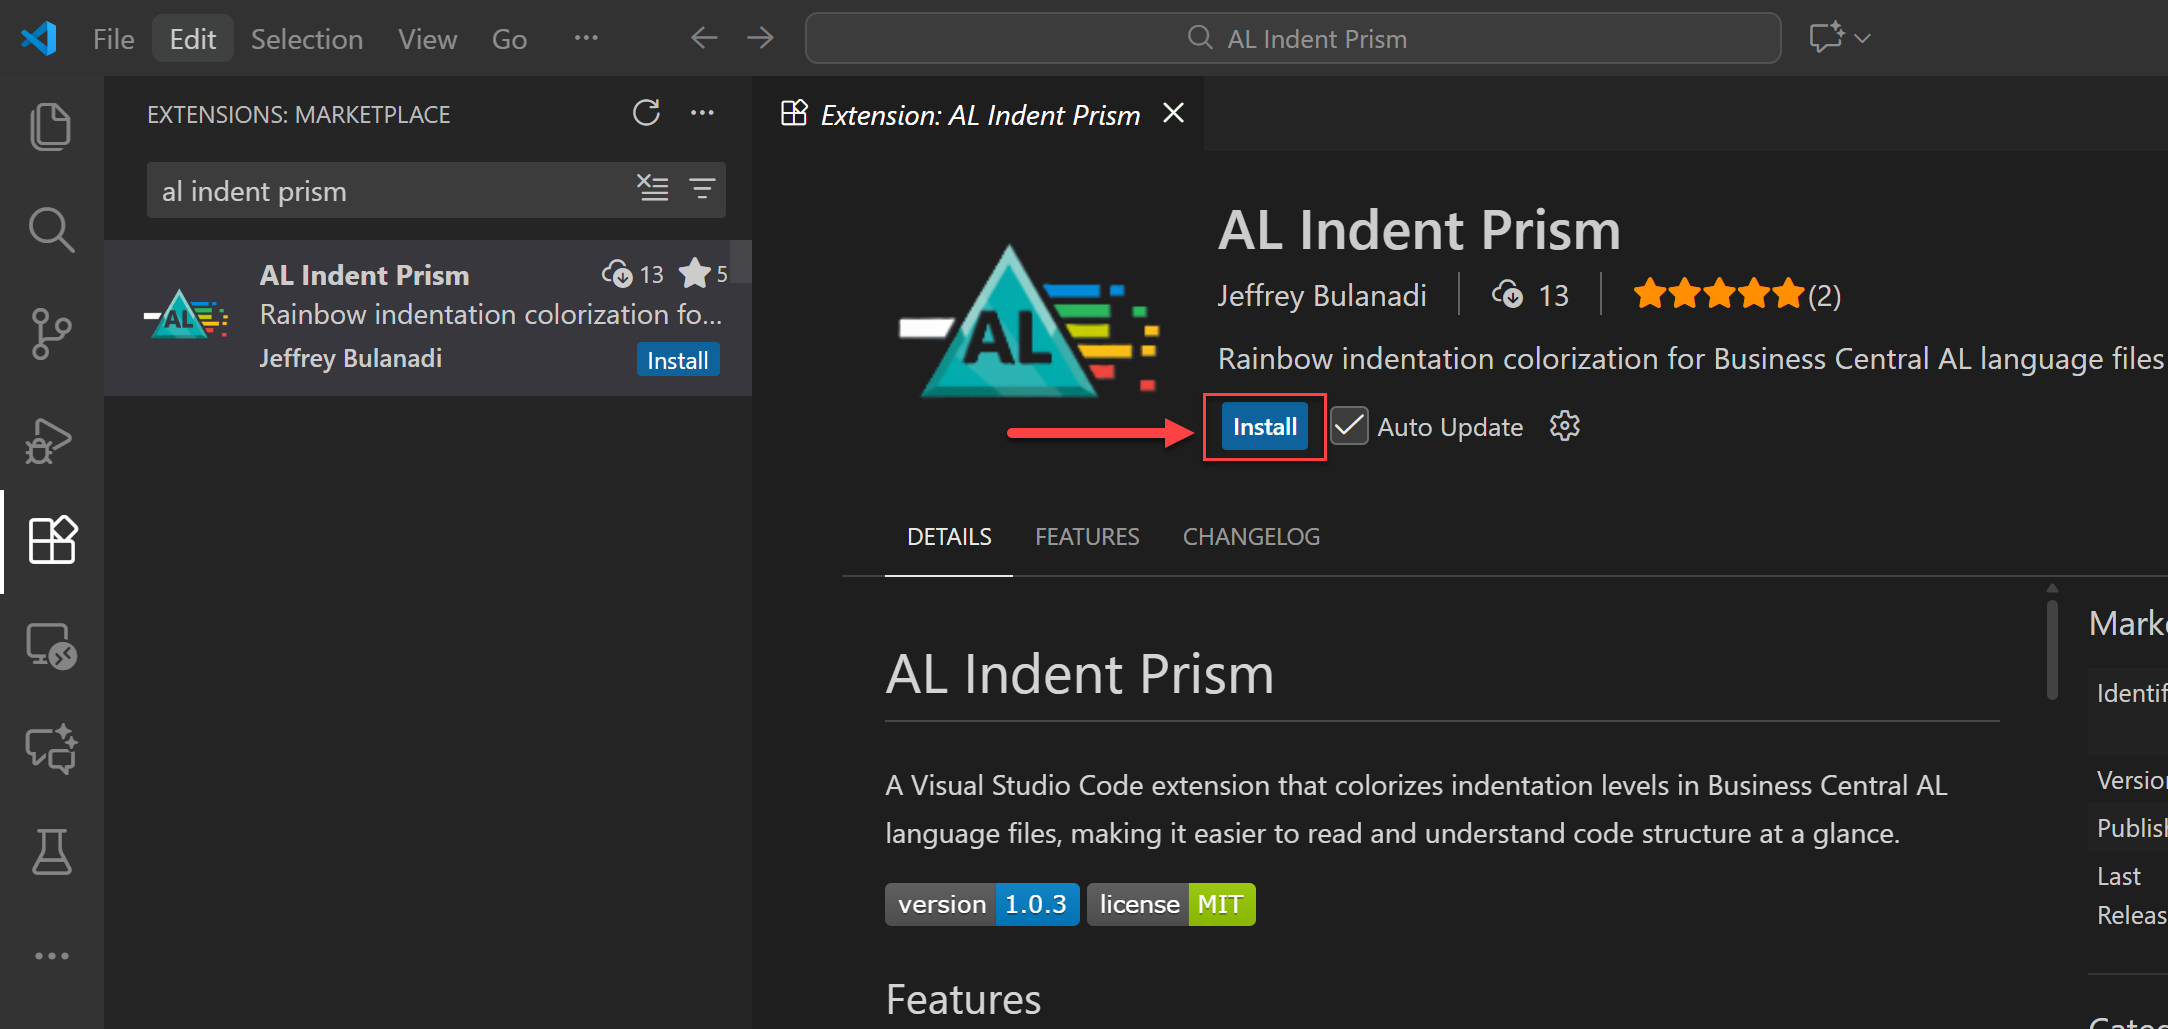Go forward in navigation history
This screenshot has width=2168, height=1029.
point(760,38)
